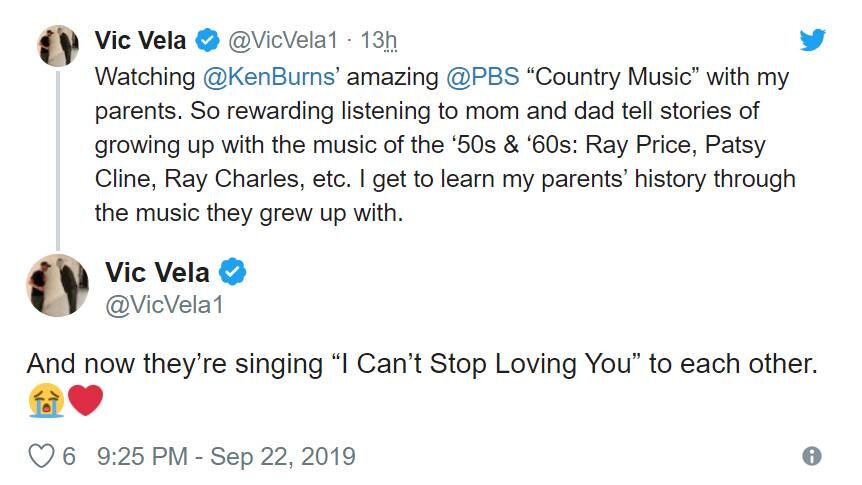Click the larger Vic Vela name in reply
The height and width of the screenshot is (485, 862).
157,271
